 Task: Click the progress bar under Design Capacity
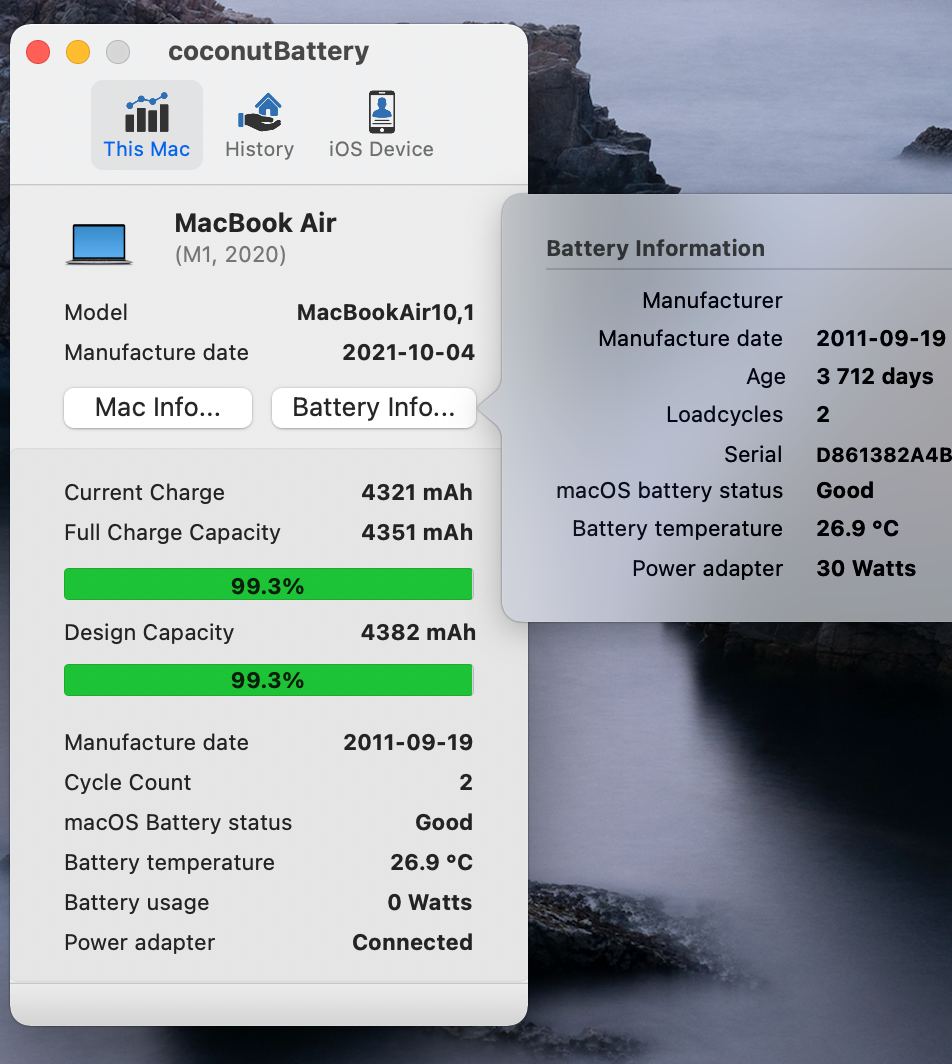click(x=268, y=680)
